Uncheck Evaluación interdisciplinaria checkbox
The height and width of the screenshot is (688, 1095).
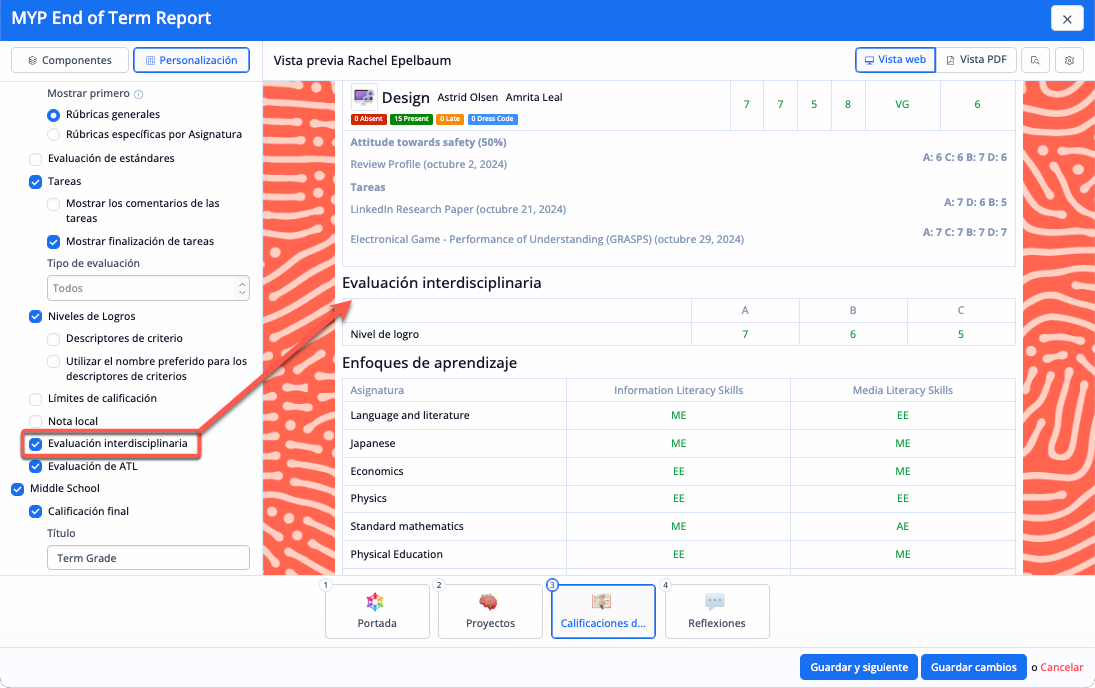point(36,443)
